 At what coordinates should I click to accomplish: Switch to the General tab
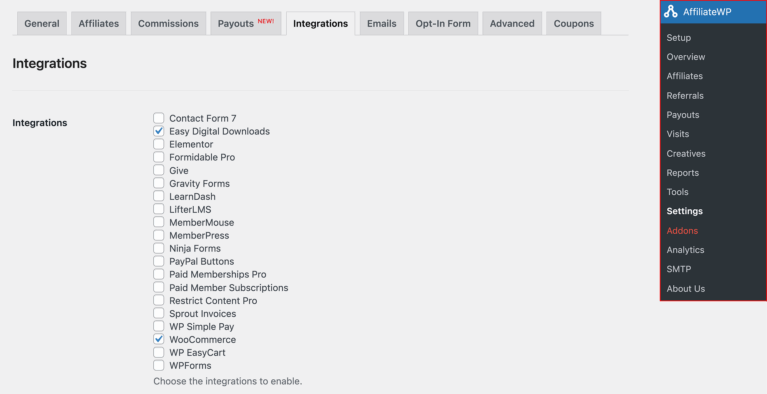pos(42,23)
